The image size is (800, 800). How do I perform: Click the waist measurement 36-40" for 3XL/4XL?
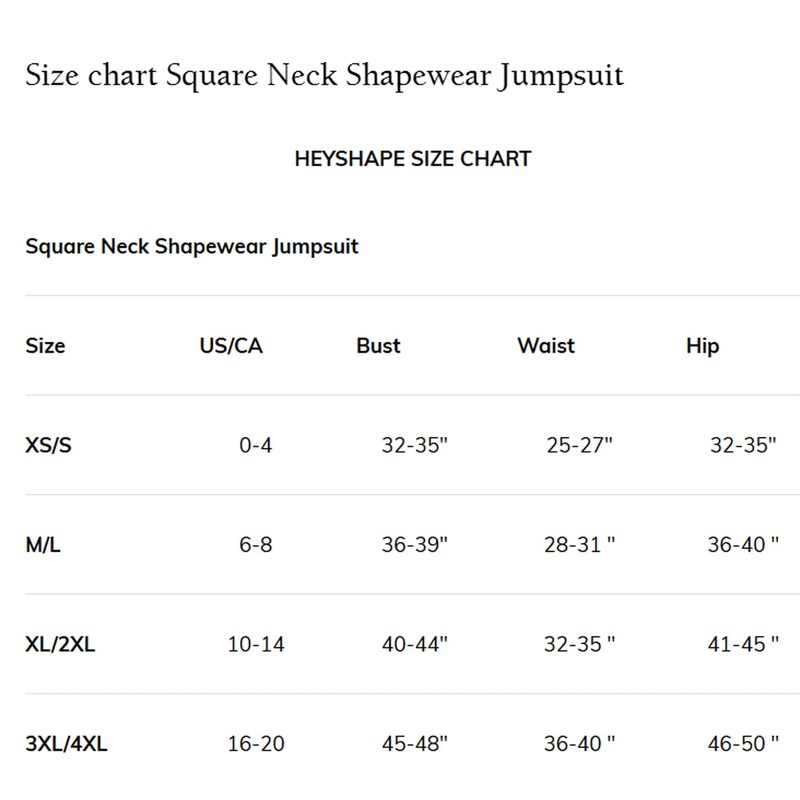click(x=580, y=743)
